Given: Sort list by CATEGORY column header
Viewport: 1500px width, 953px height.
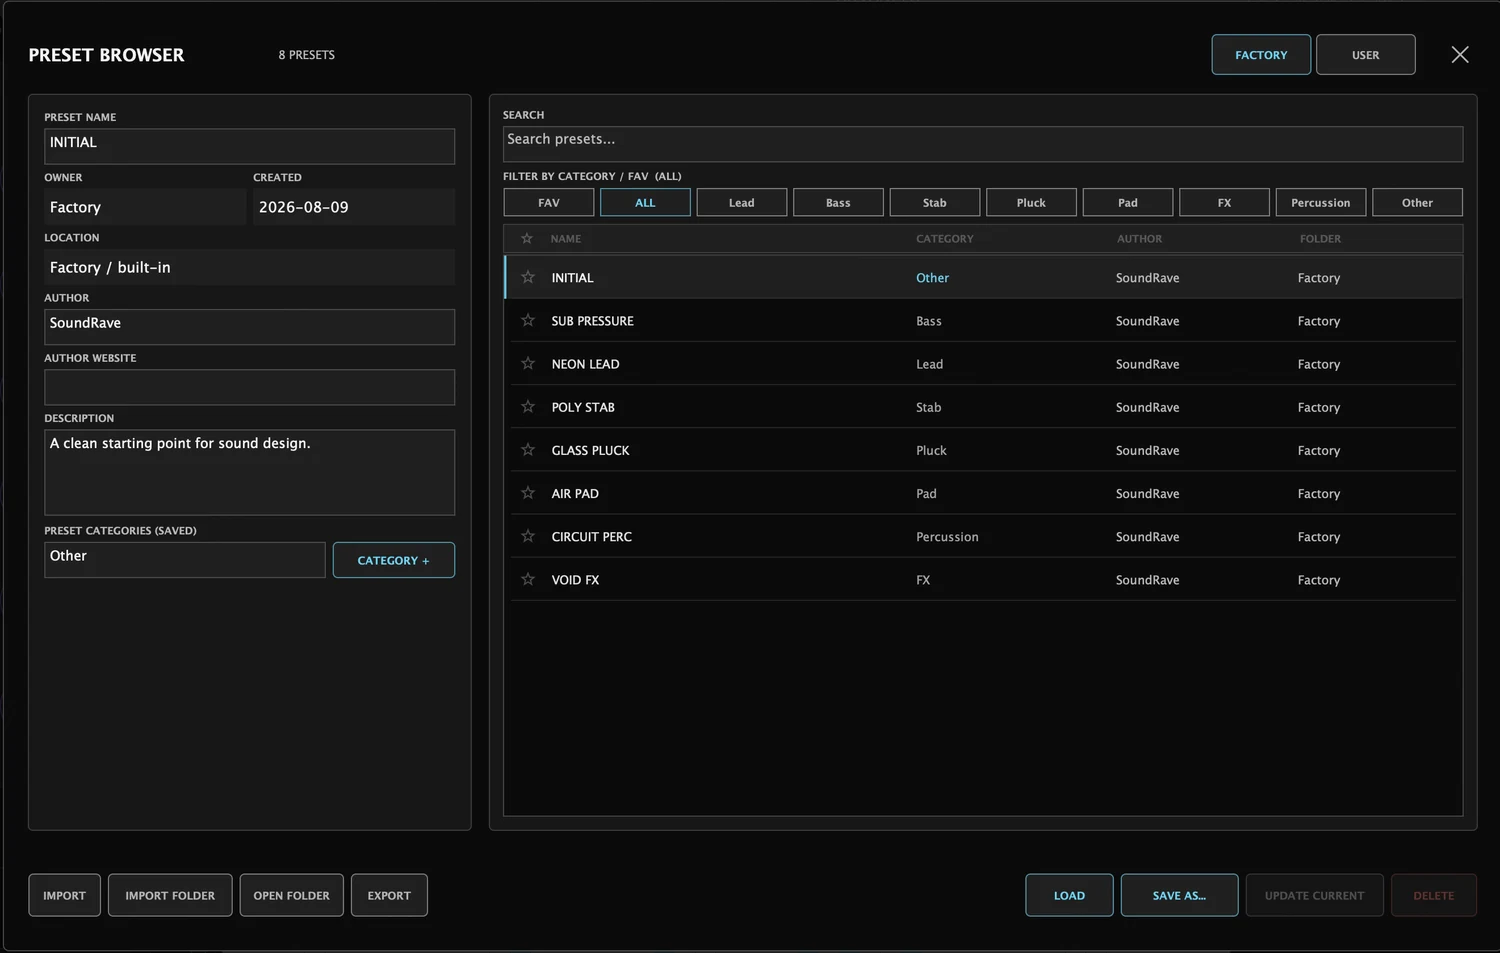Looking at the screenshot, I should point(944,239).
